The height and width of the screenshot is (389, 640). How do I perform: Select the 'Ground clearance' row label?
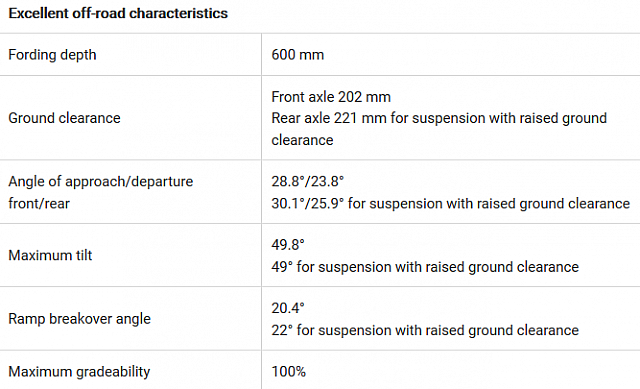(64, 118)
